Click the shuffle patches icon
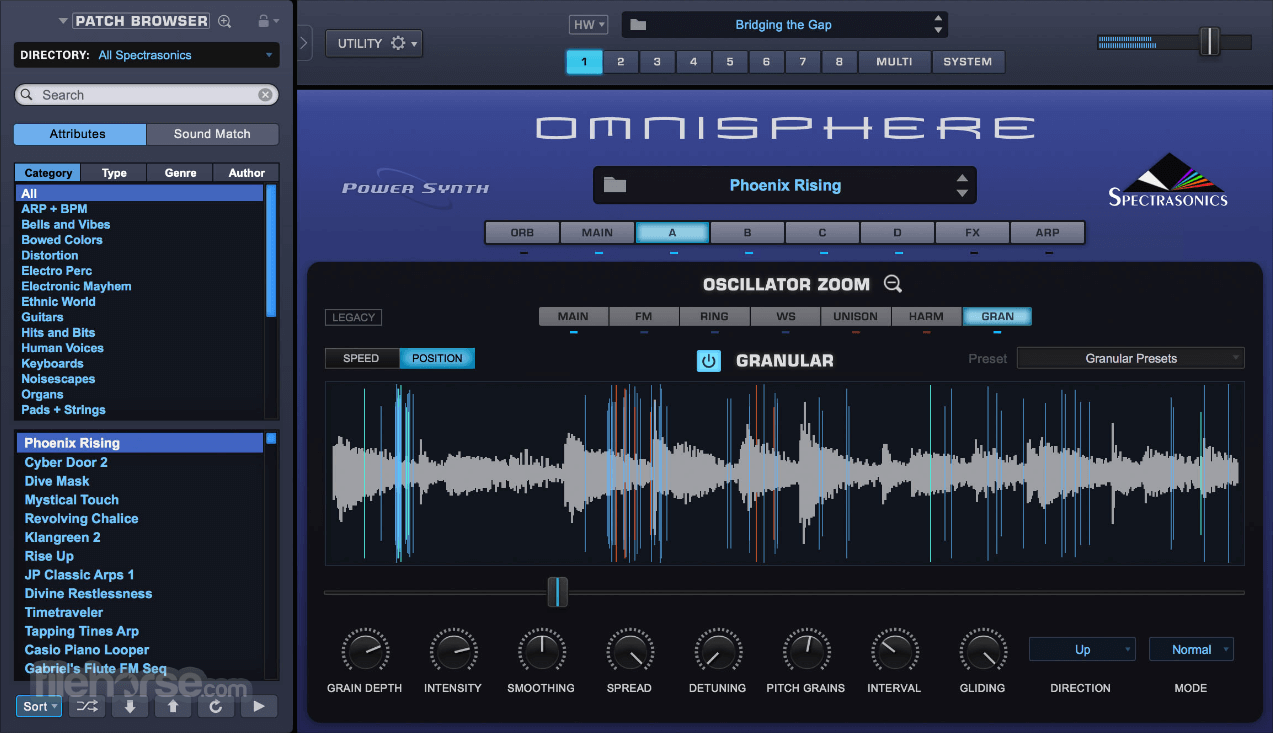The width and height of the screenshot is (1273, 733). click(87, 706)
